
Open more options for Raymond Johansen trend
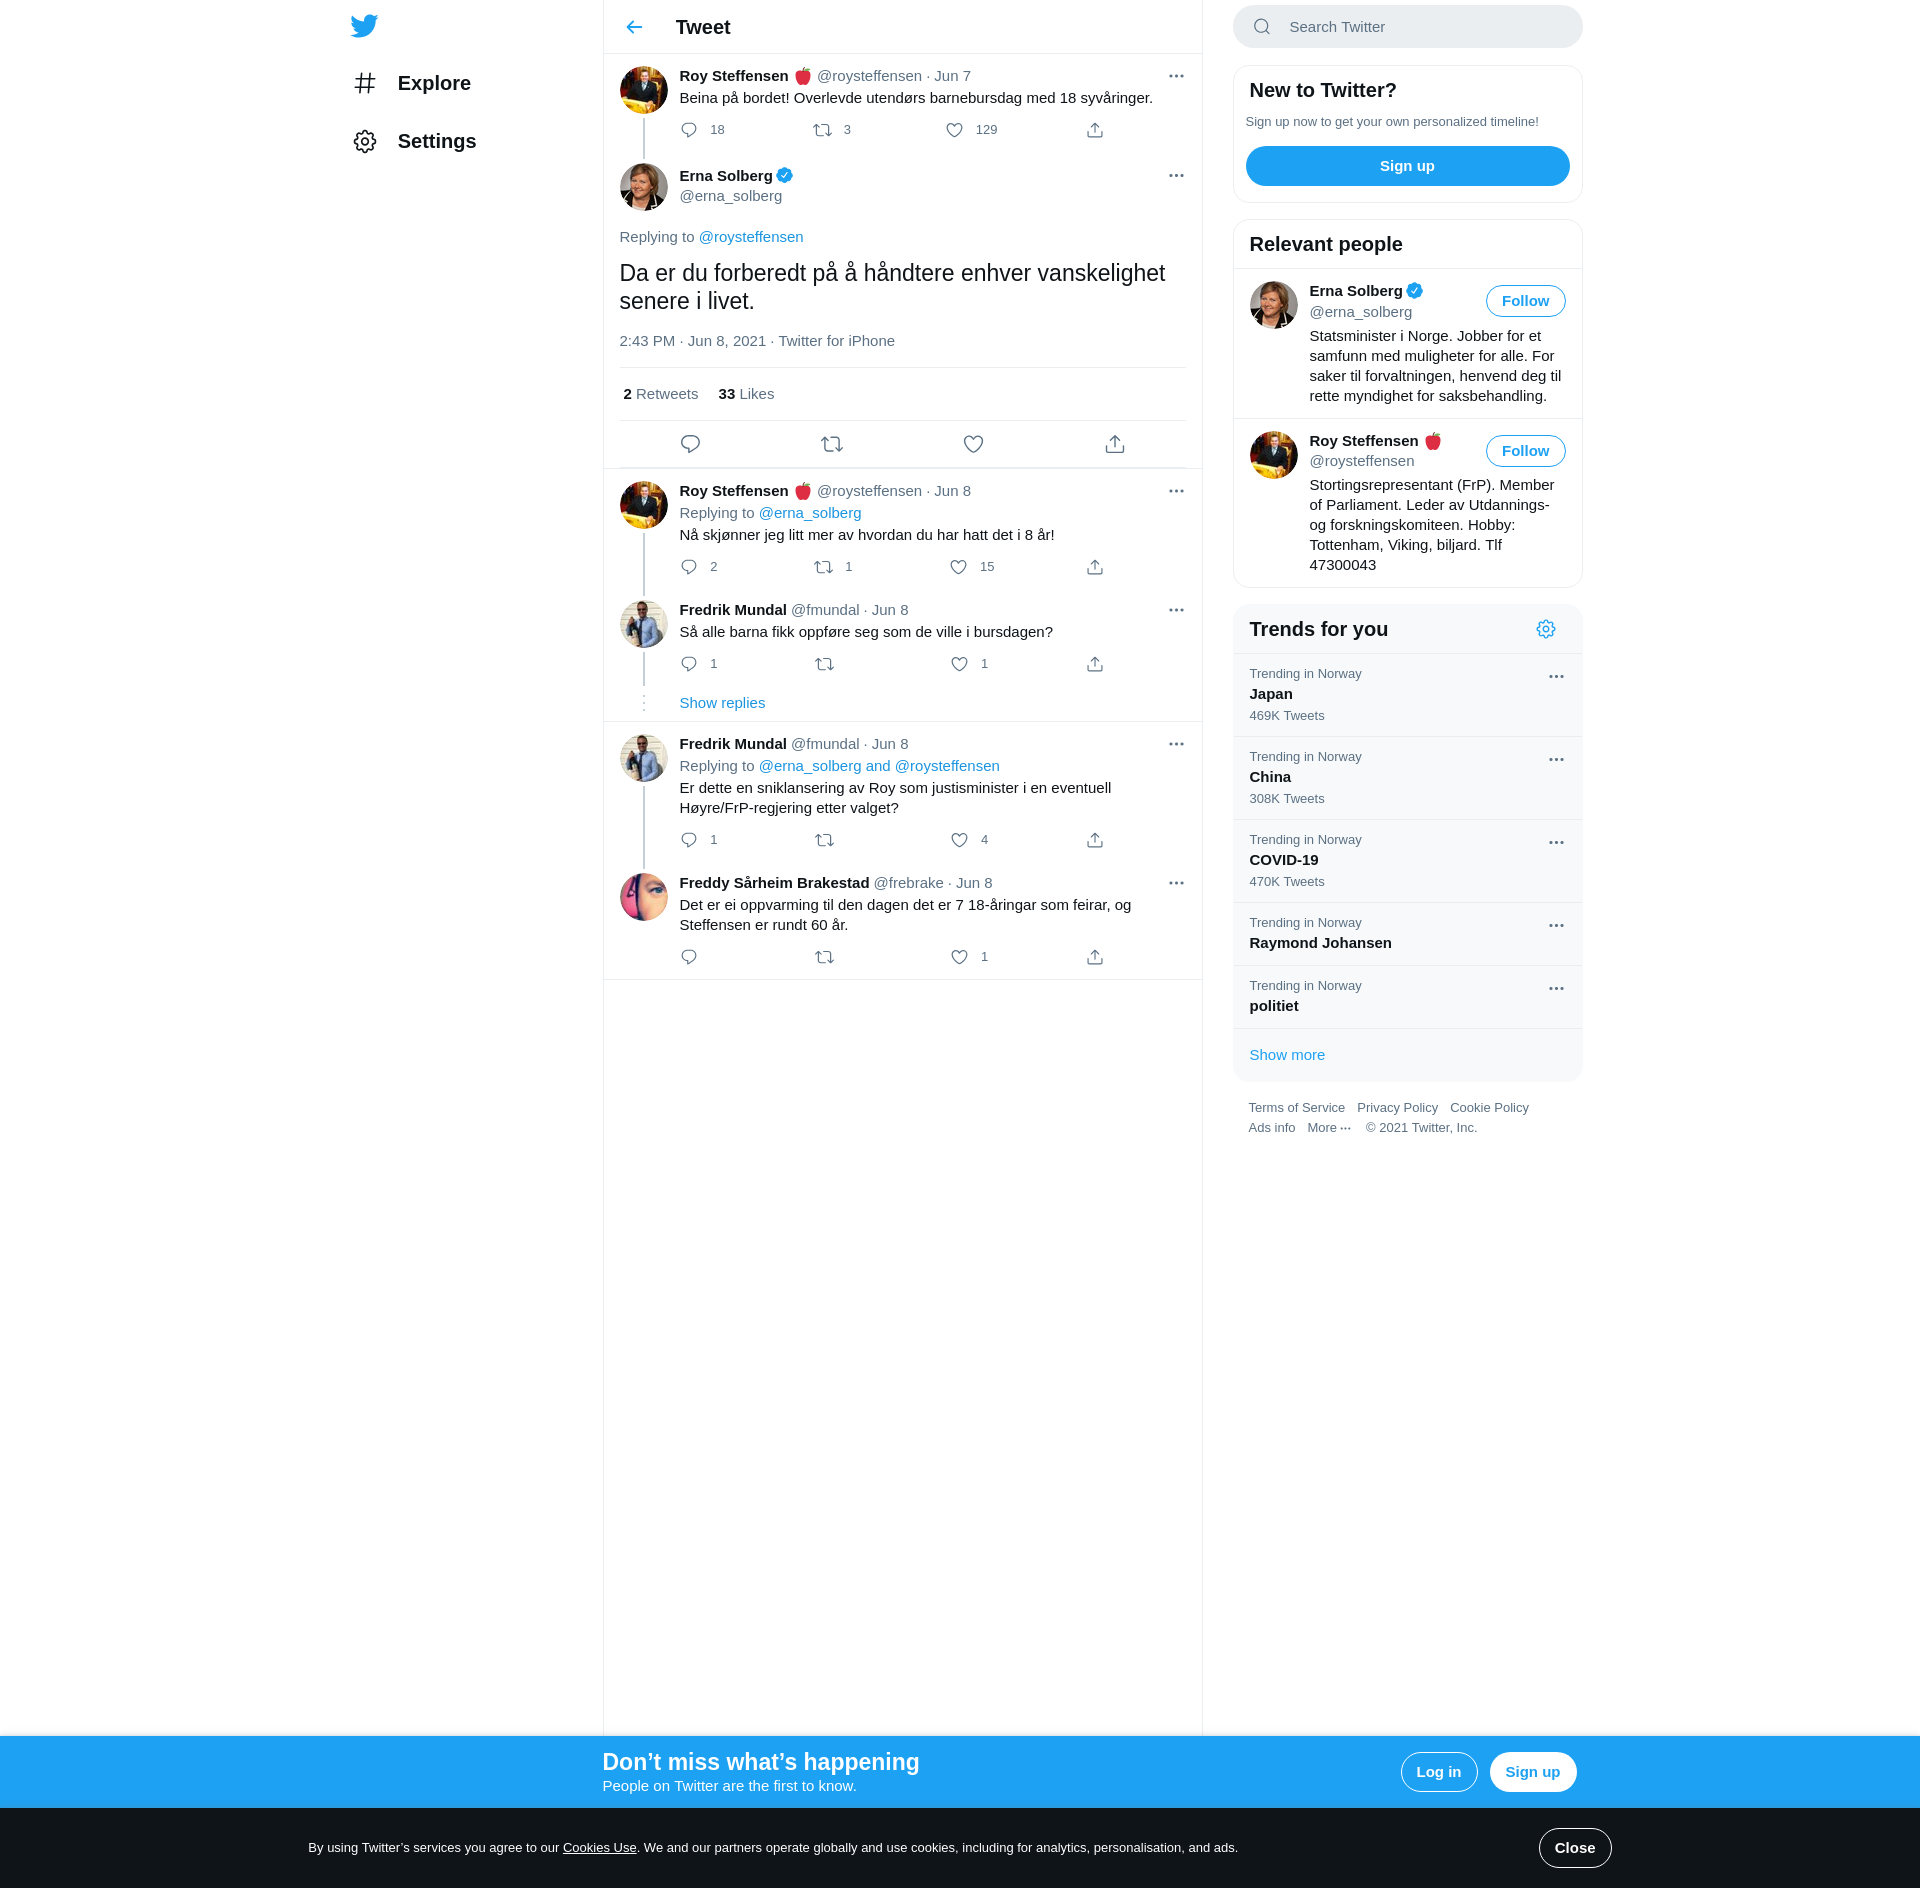coord(1556,926)
